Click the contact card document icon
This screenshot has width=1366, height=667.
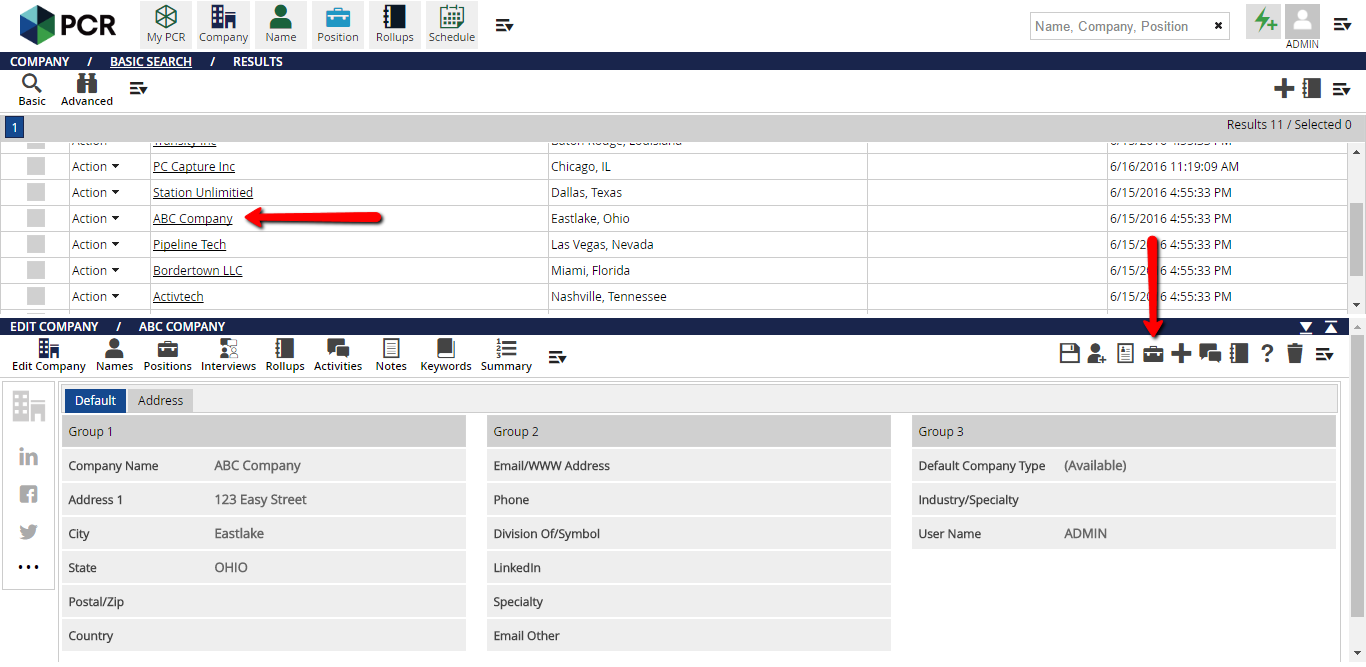point(1125,353)
